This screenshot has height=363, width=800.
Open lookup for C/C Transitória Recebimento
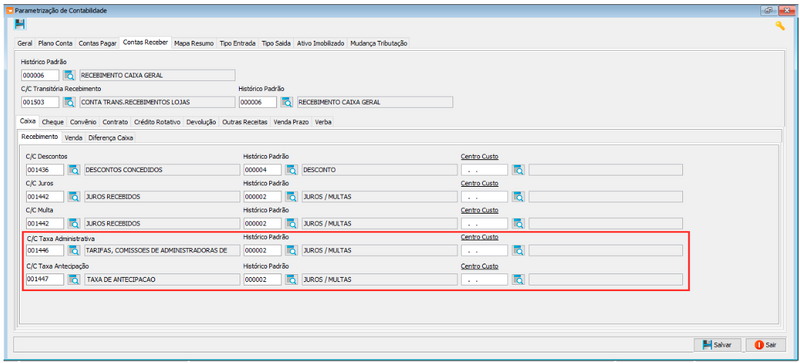pos(69,102)
